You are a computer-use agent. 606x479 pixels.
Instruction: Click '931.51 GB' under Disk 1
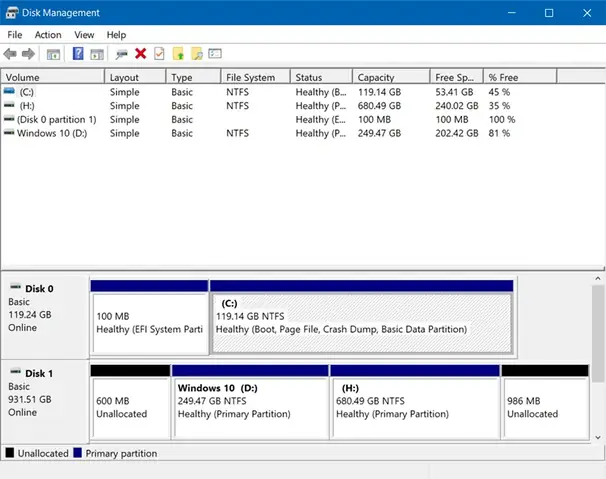[x=30, y=399]
